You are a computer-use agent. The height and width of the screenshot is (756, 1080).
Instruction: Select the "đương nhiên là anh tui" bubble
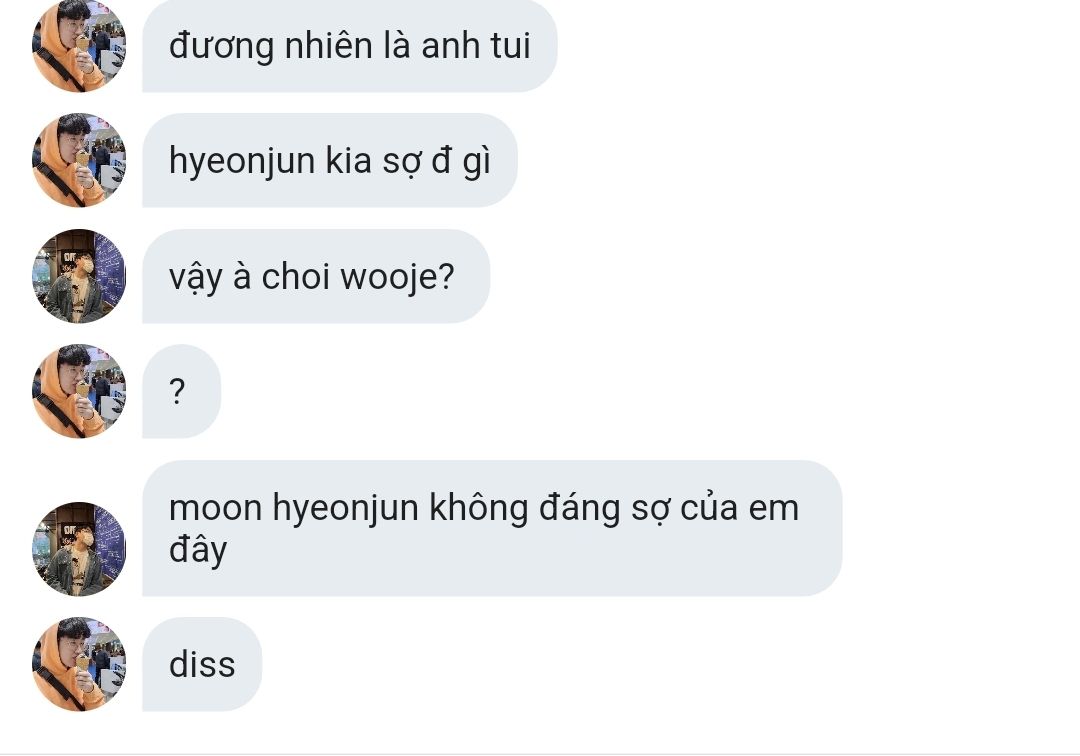(x=350, y=45)
